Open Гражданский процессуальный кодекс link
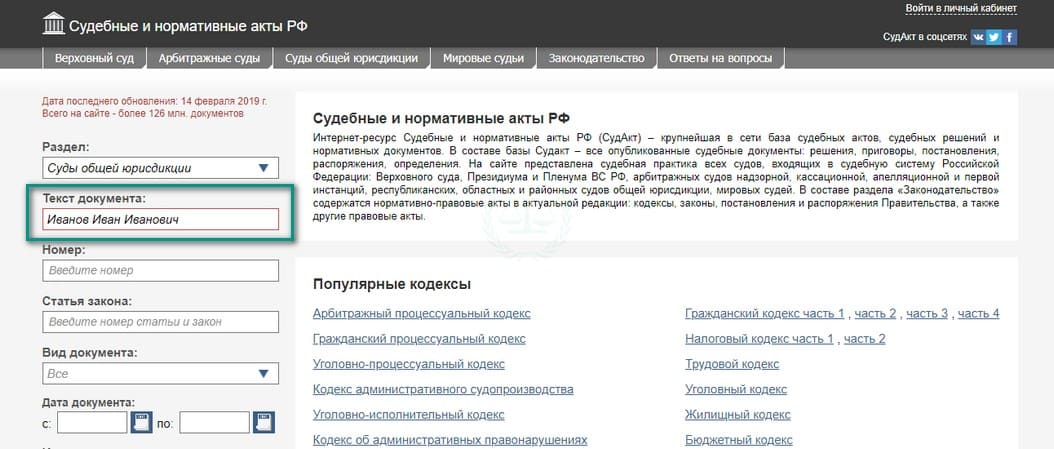 [419, 339]
